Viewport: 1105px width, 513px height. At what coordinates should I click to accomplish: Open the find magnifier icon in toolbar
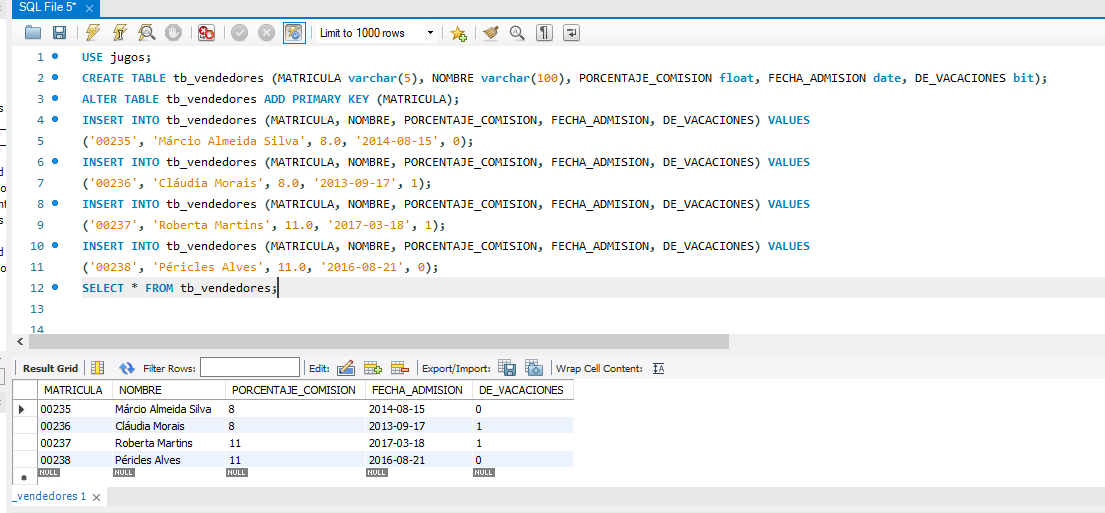tap(517, 32)
